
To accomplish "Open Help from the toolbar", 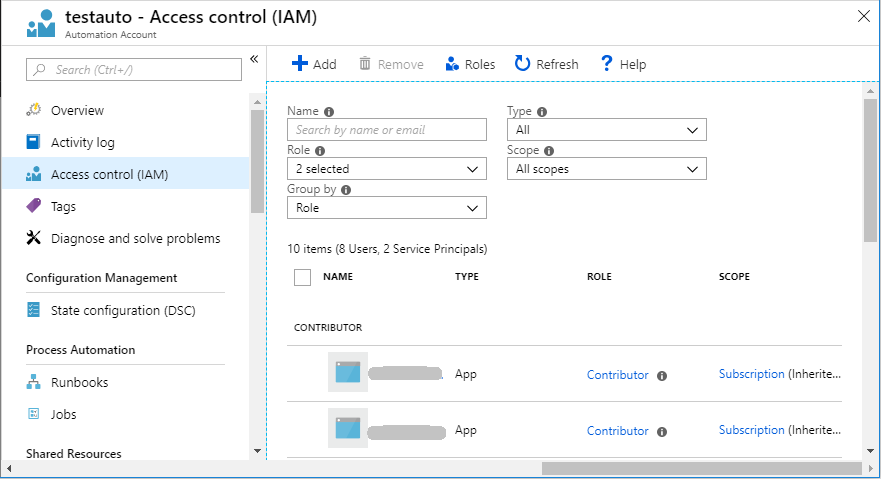I will pyautogui.click(x=623, y=64).
